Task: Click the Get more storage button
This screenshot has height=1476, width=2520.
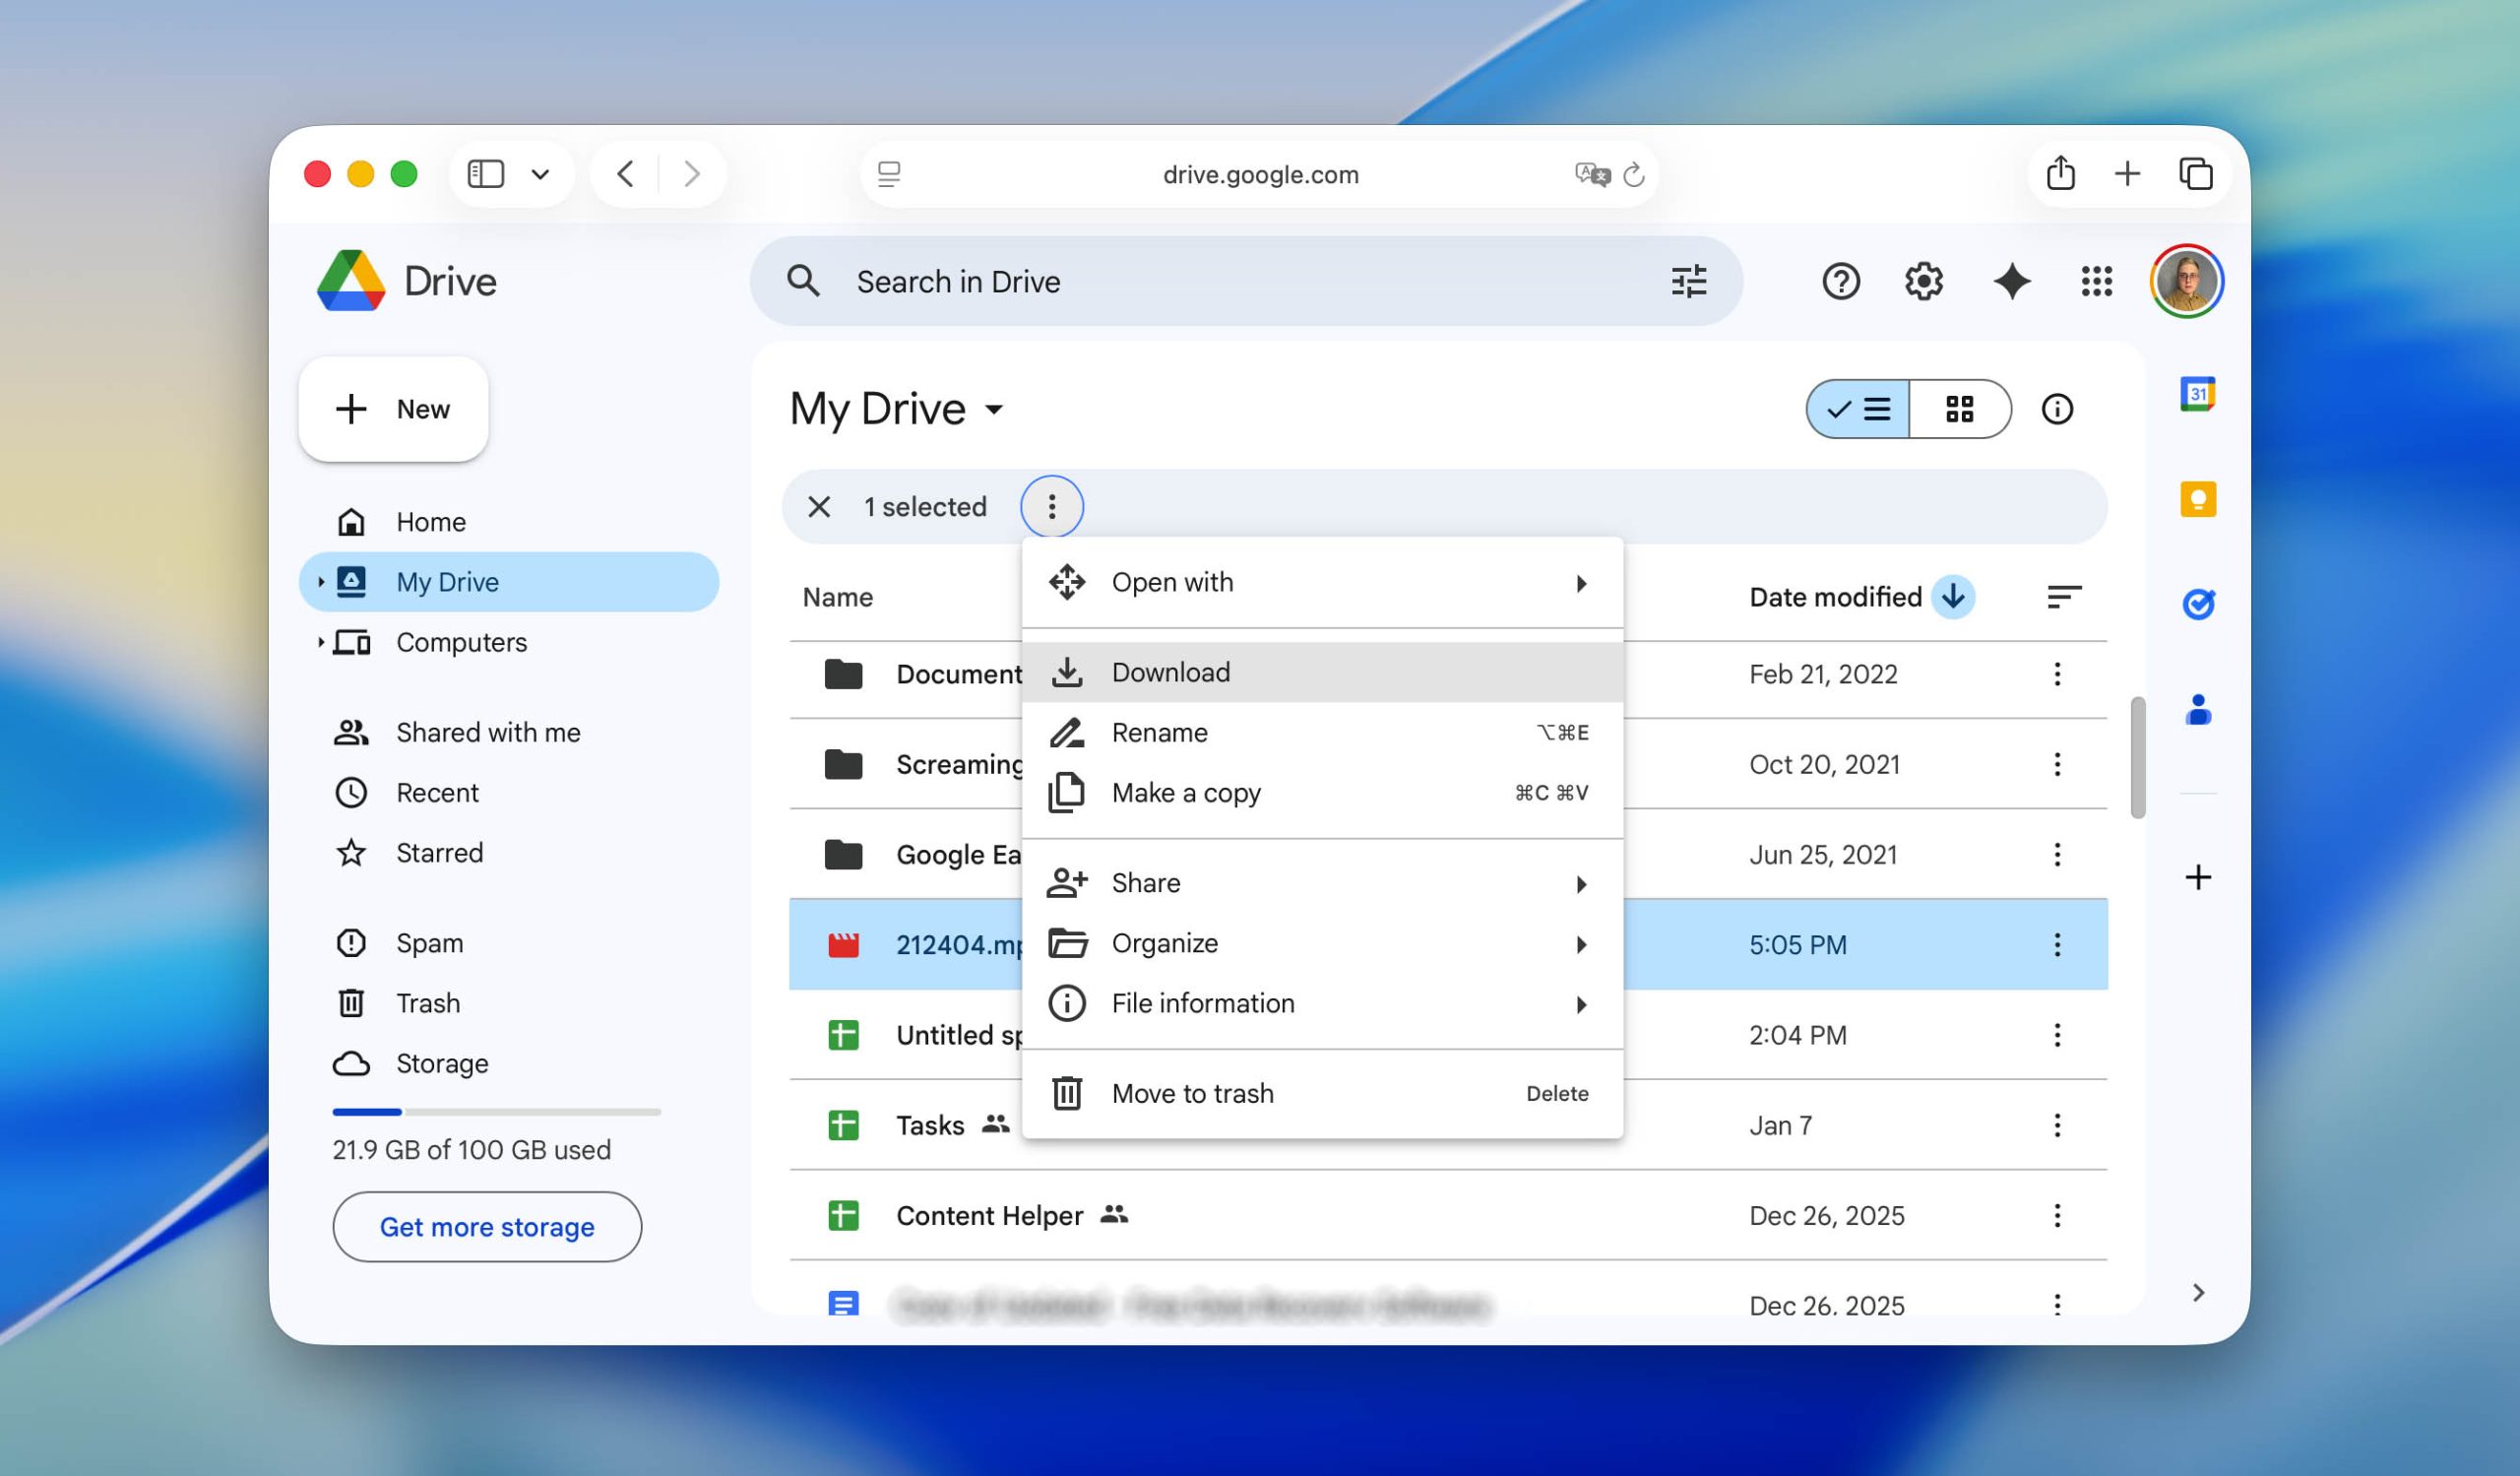Action: 487,1227
